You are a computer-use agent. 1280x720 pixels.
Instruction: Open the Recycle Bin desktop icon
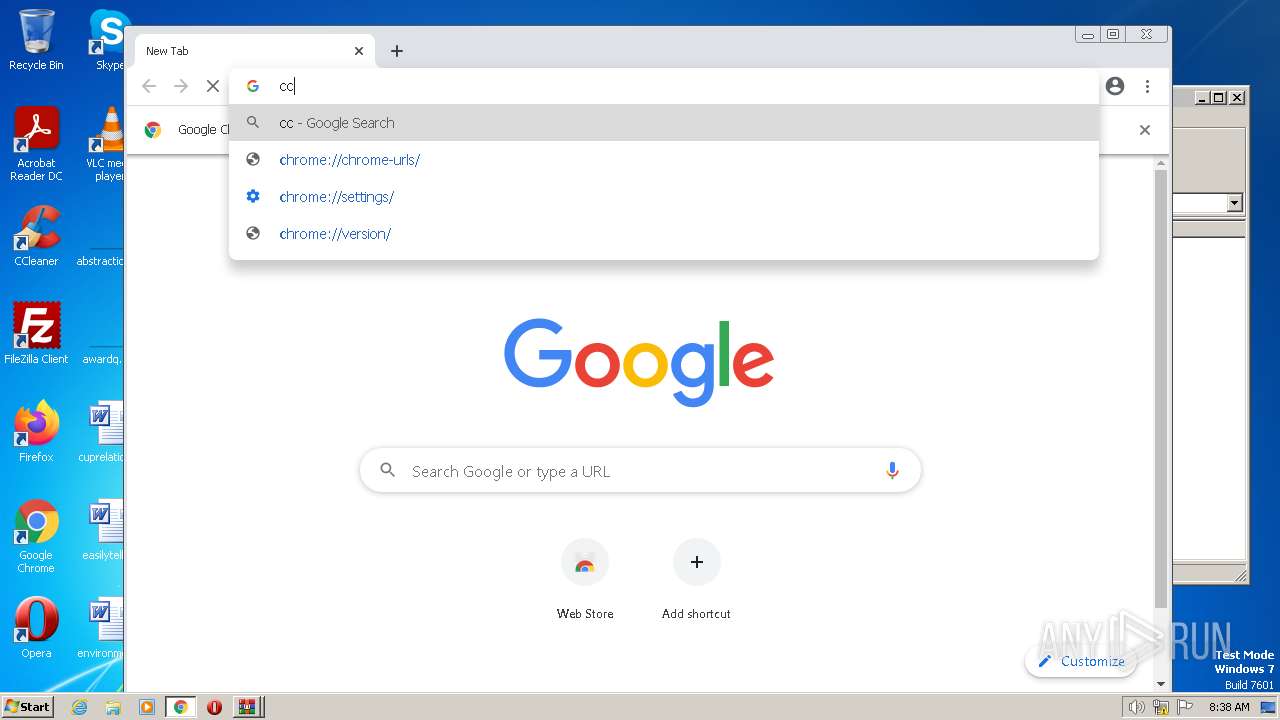(36, 40)
